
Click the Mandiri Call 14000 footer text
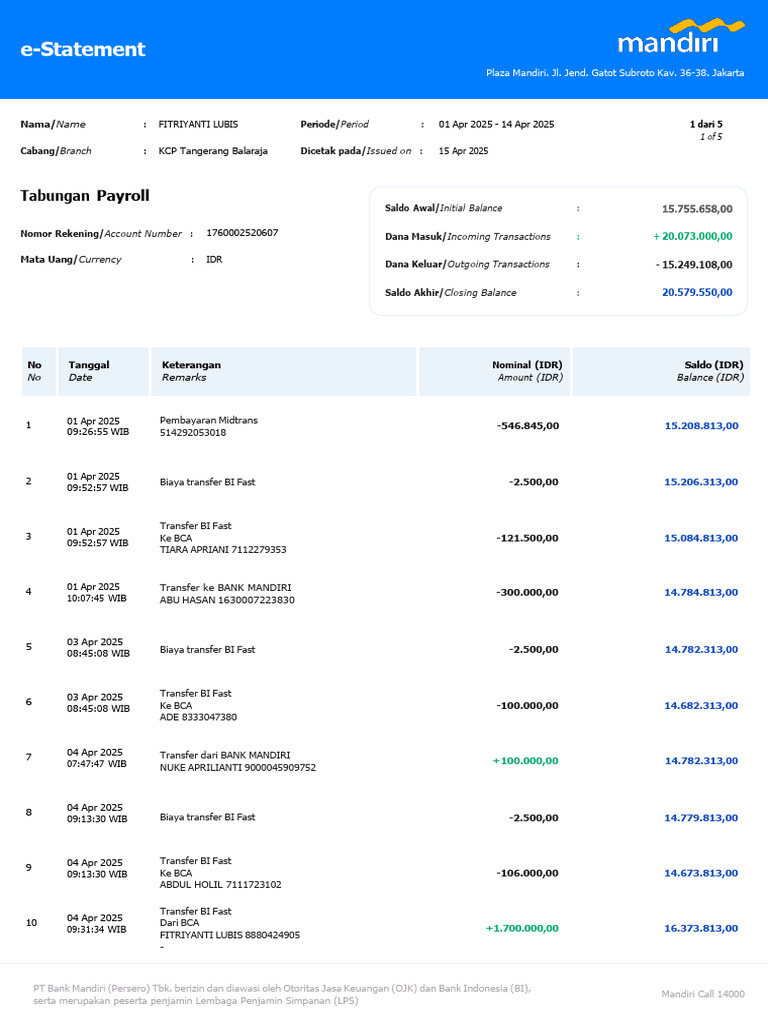coord(703,994)
